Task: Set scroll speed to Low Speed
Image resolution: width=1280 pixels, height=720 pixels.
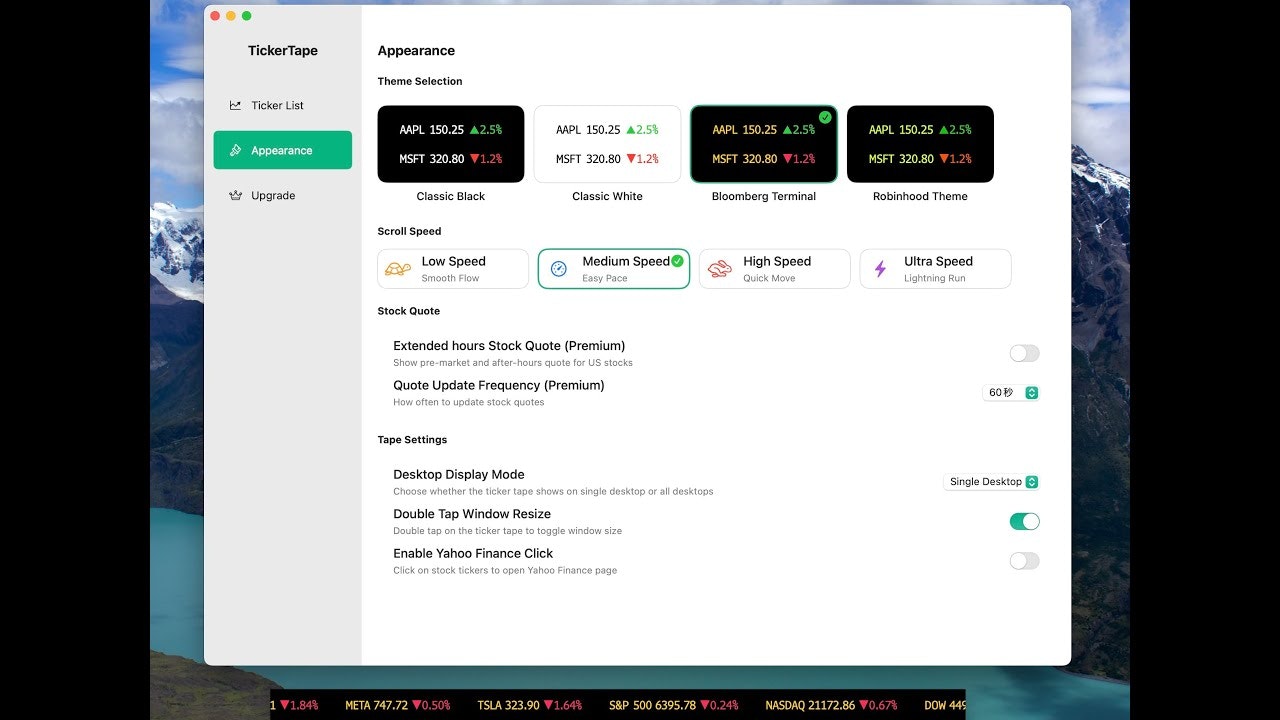Action: (453, 269)
